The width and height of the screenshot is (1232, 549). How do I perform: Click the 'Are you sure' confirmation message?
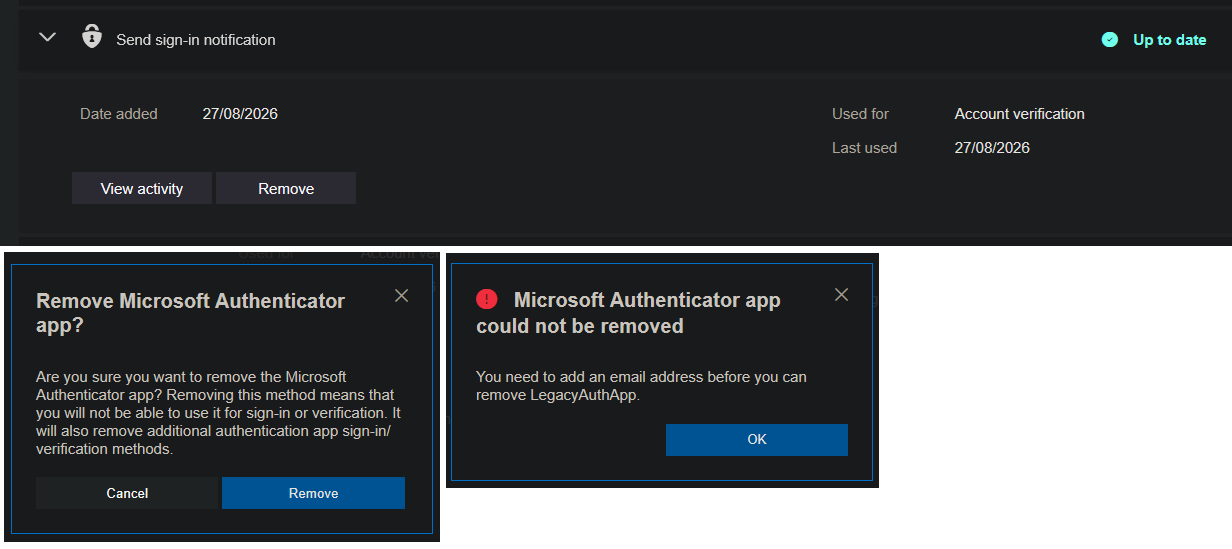pyautogui.click(x=219, y=413)
